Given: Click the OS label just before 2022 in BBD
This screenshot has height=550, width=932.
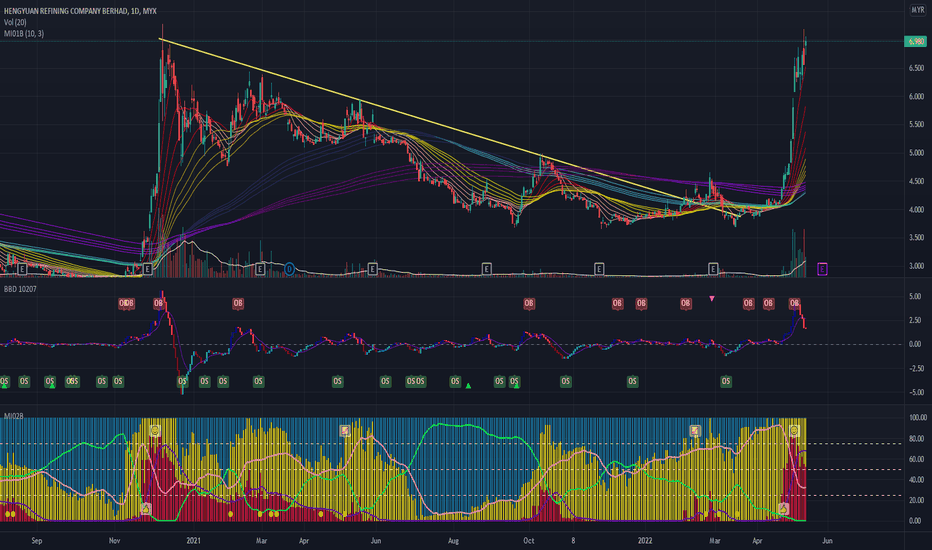Looking at the screenshot, I should point(632,381).
